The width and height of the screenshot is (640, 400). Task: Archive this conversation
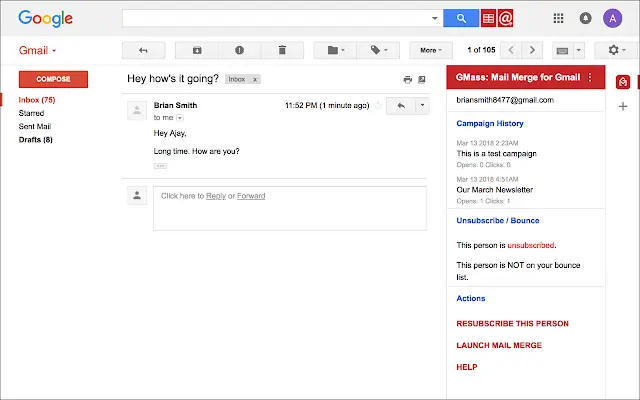tap(197, 50)
